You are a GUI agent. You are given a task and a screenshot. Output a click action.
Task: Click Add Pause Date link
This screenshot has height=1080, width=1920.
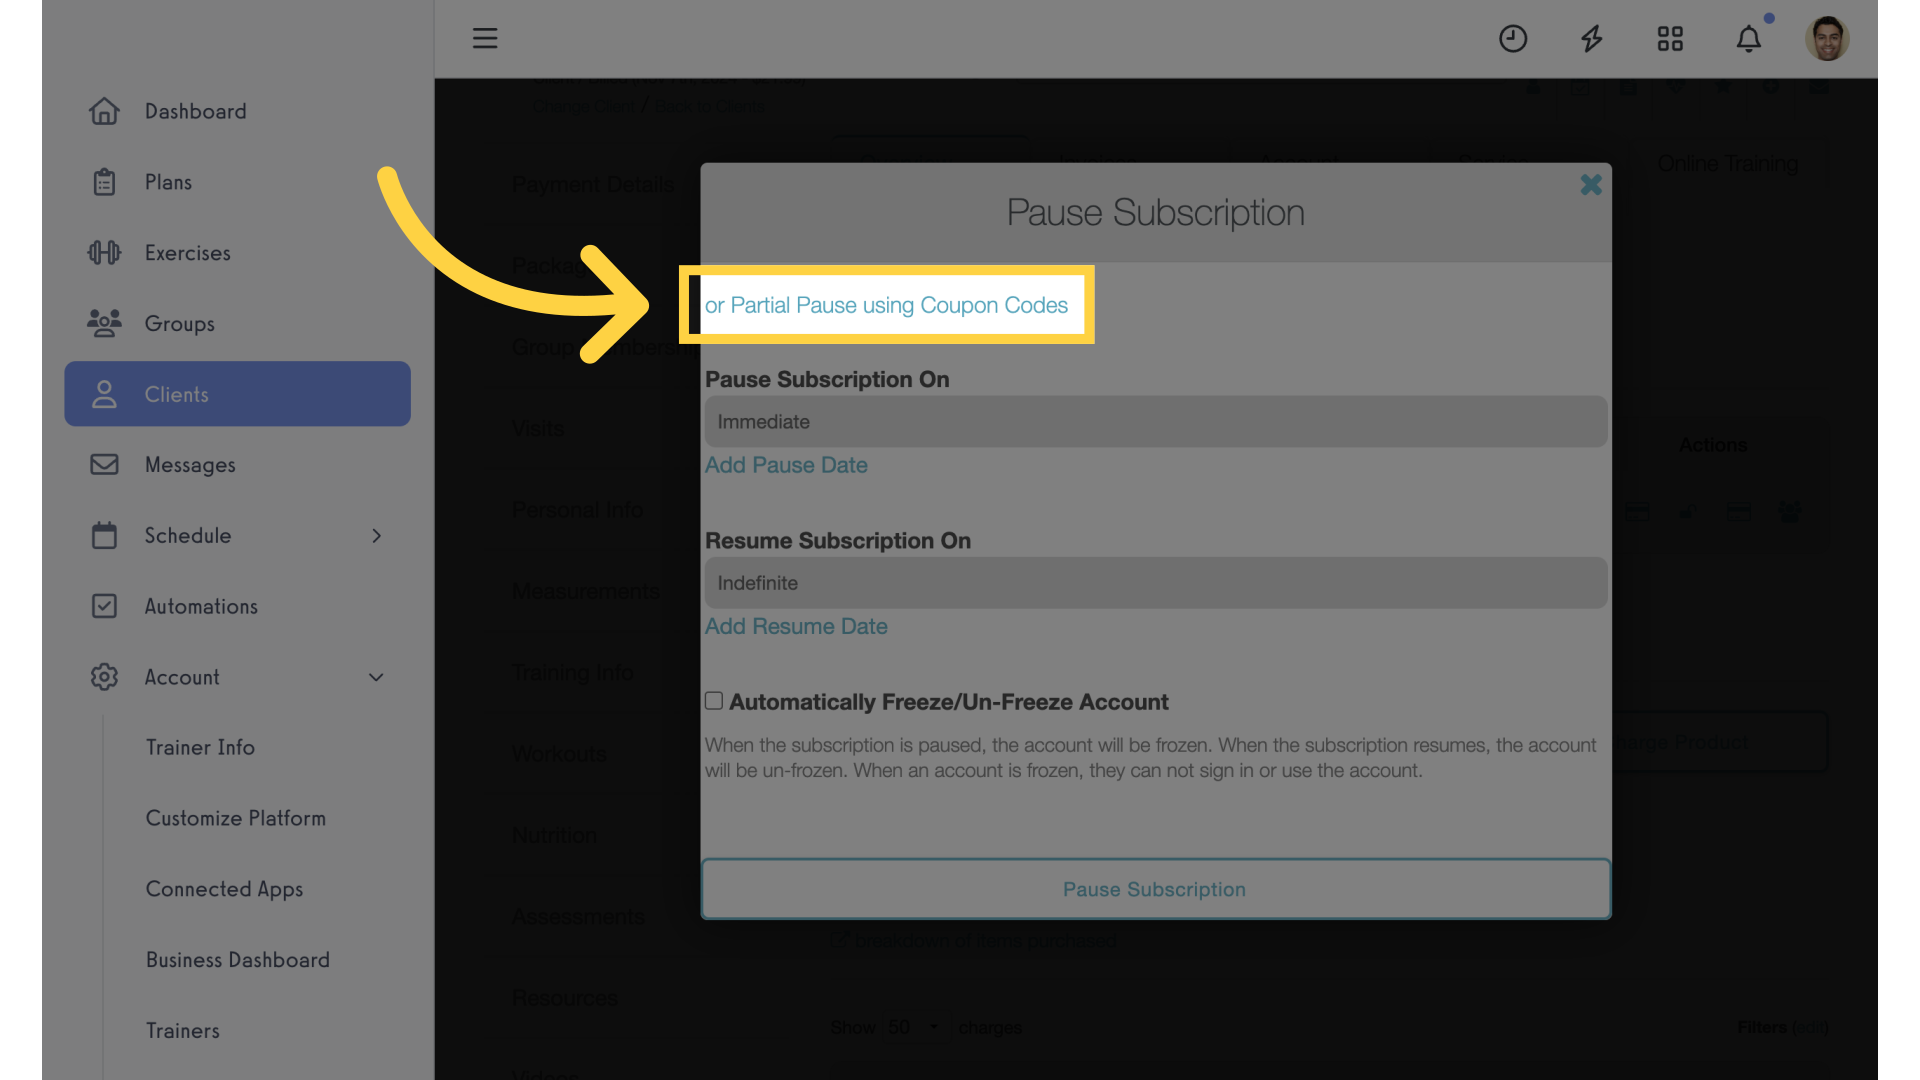[786, 464]
